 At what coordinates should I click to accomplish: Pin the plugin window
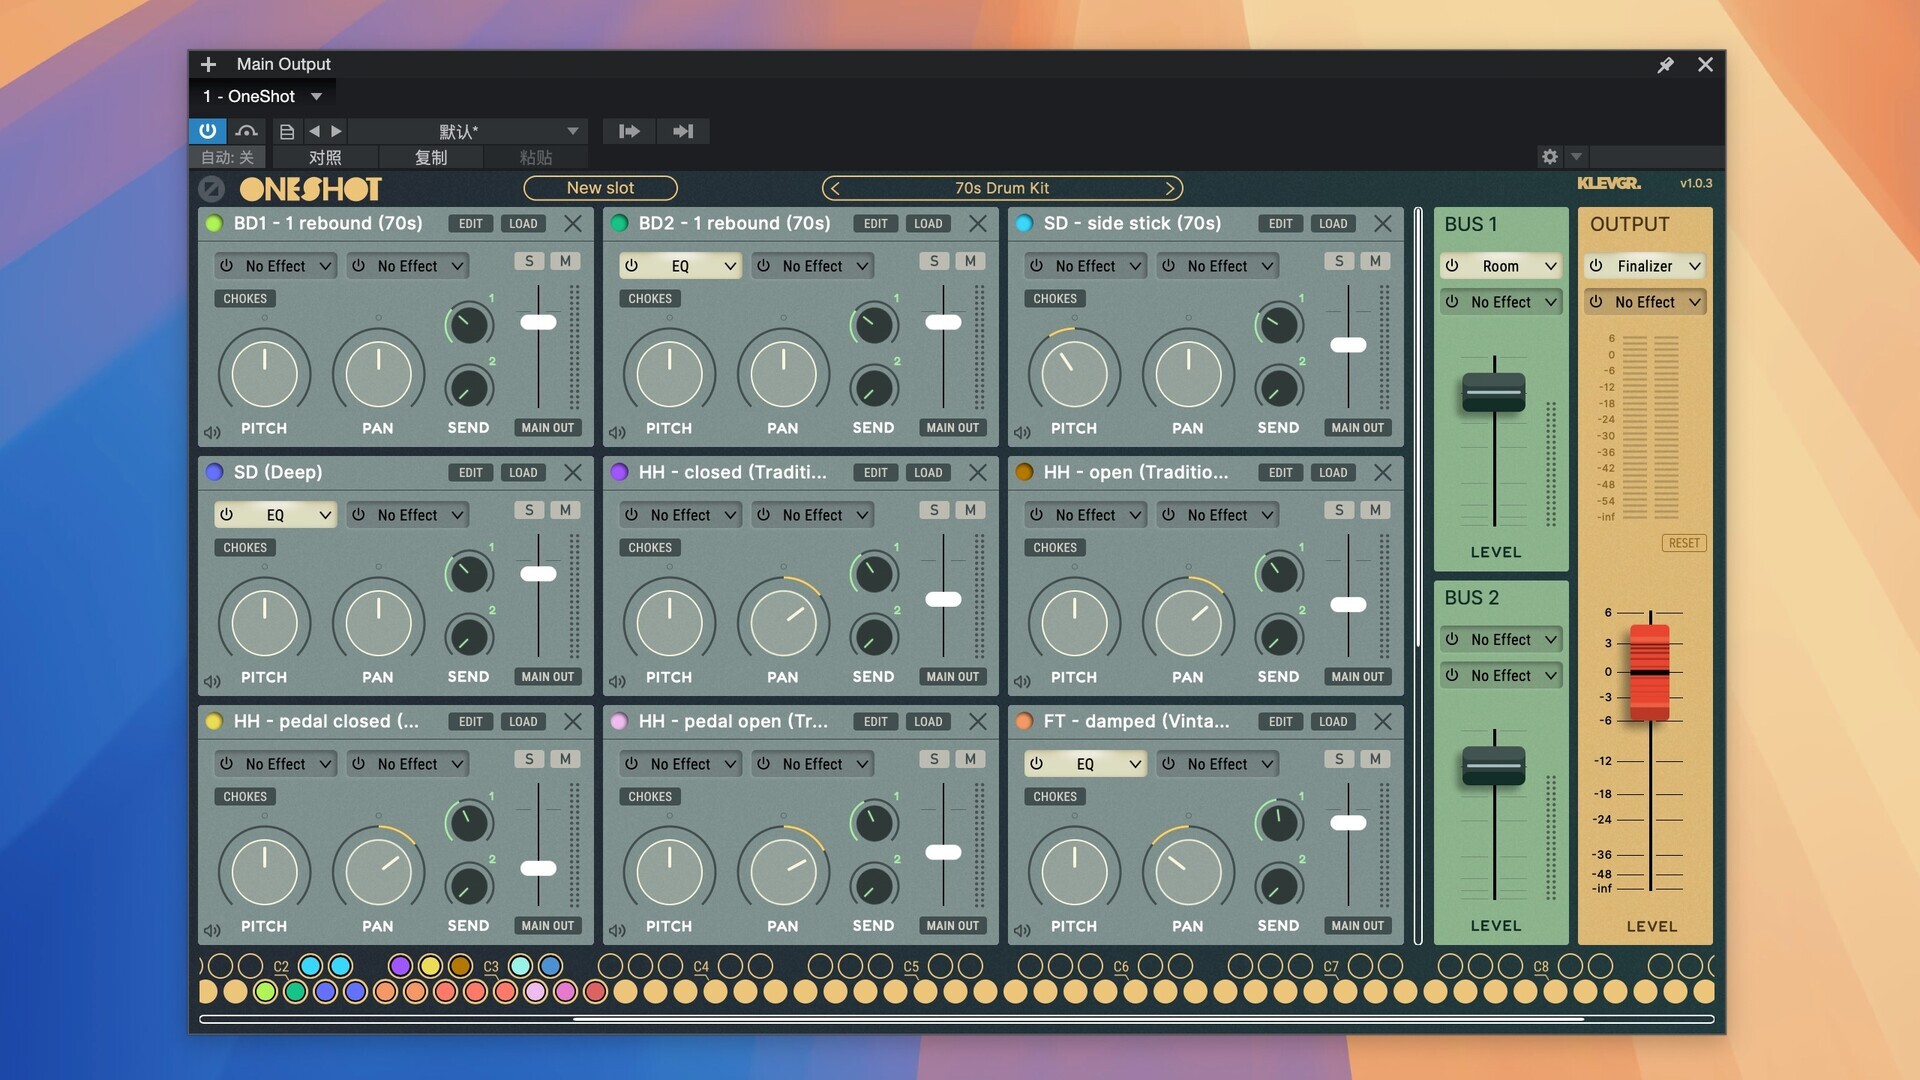(x=1665, y=64)
